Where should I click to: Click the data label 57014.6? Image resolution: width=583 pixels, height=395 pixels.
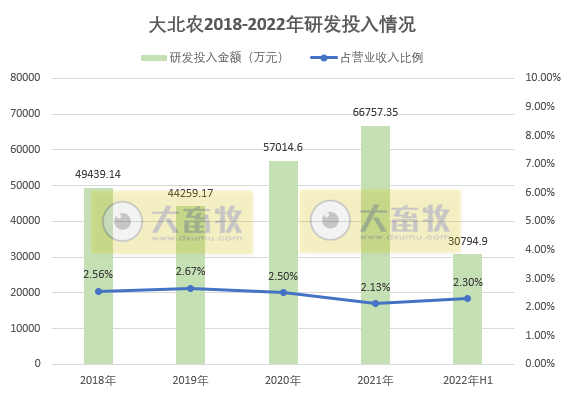pyautogui.click(x=283, y=147)
